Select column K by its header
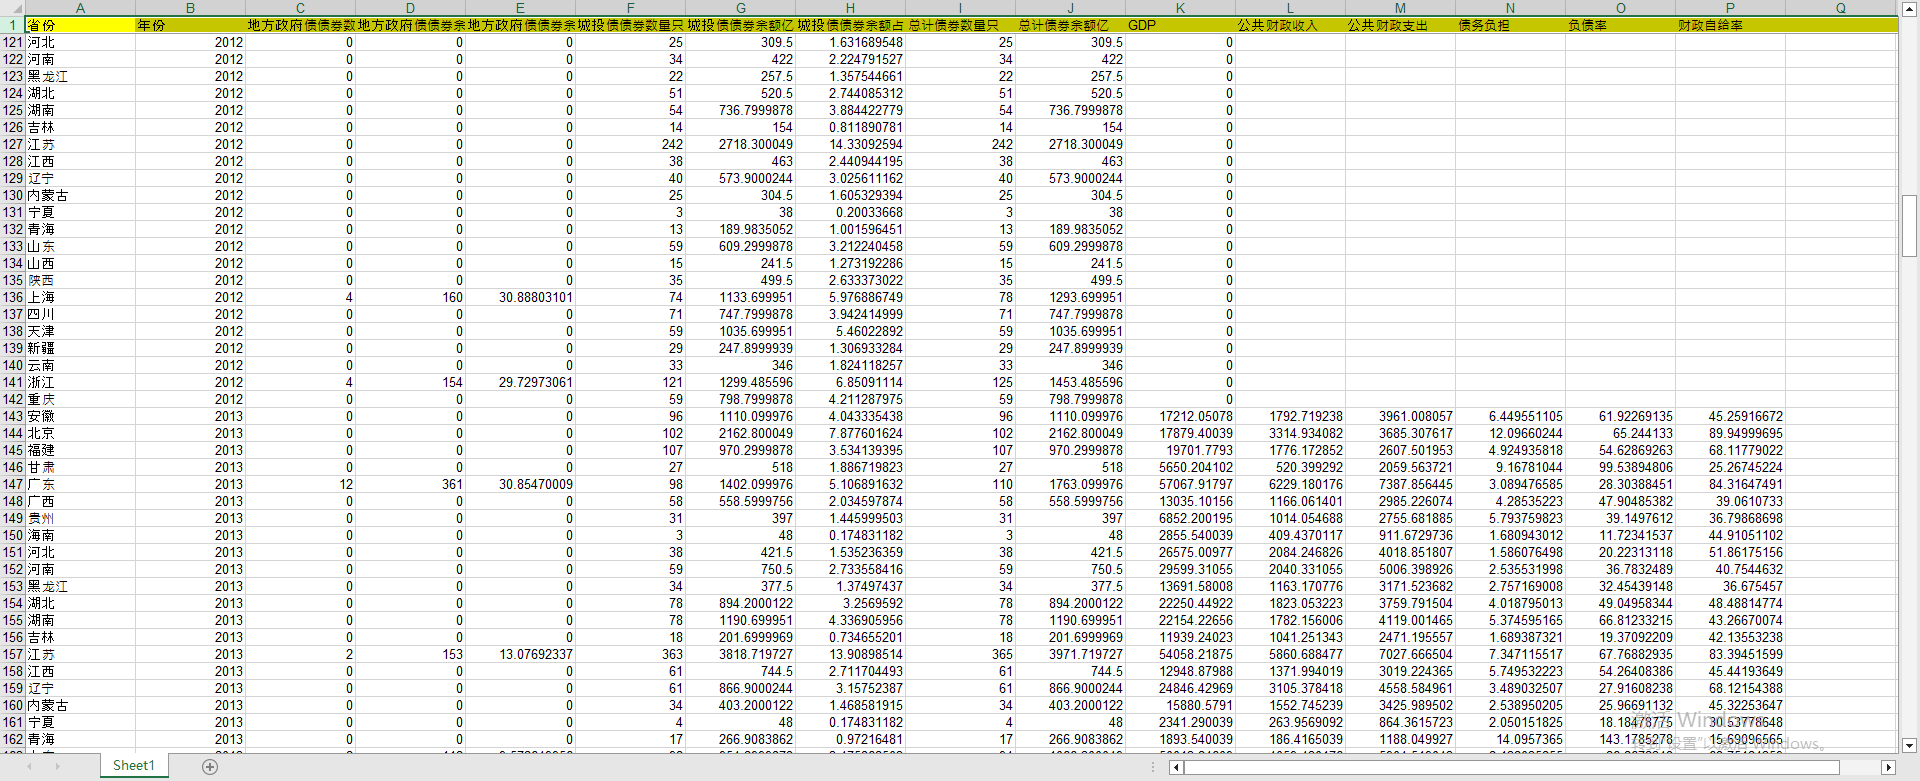1920x781 pixels. [x=1180, y=8]
